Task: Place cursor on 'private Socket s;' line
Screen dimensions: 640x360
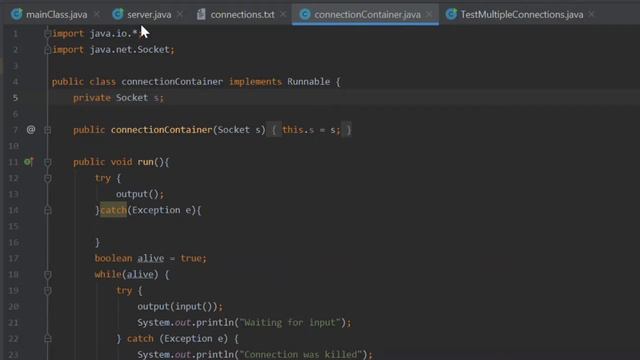Action: tap(118, 98)
